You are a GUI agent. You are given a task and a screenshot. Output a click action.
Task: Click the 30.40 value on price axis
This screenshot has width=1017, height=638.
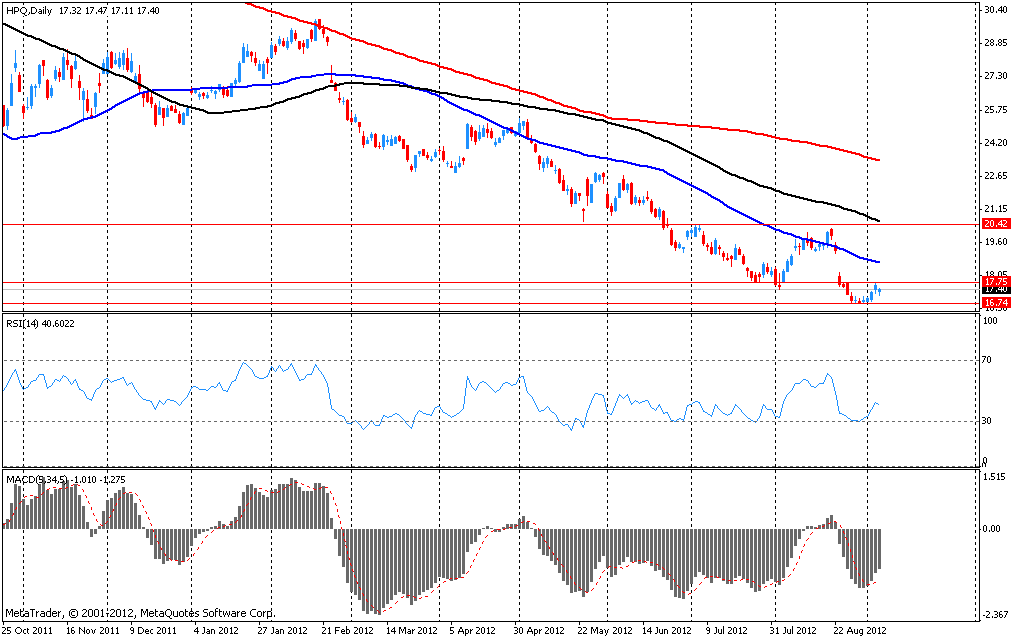point(995,10)
